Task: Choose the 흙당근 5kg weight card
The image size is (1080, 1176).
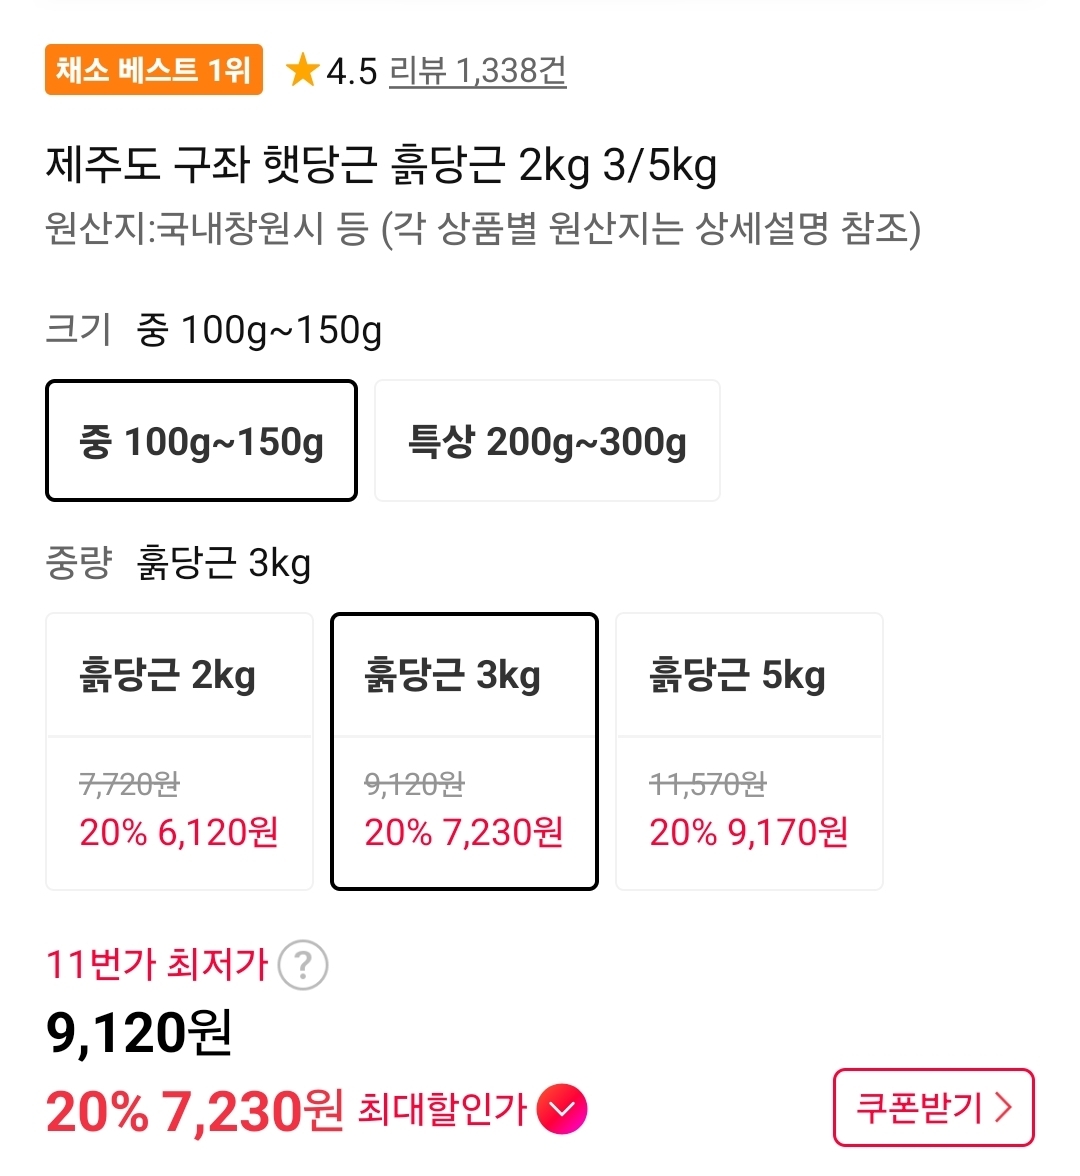Action: pos(749,751)
